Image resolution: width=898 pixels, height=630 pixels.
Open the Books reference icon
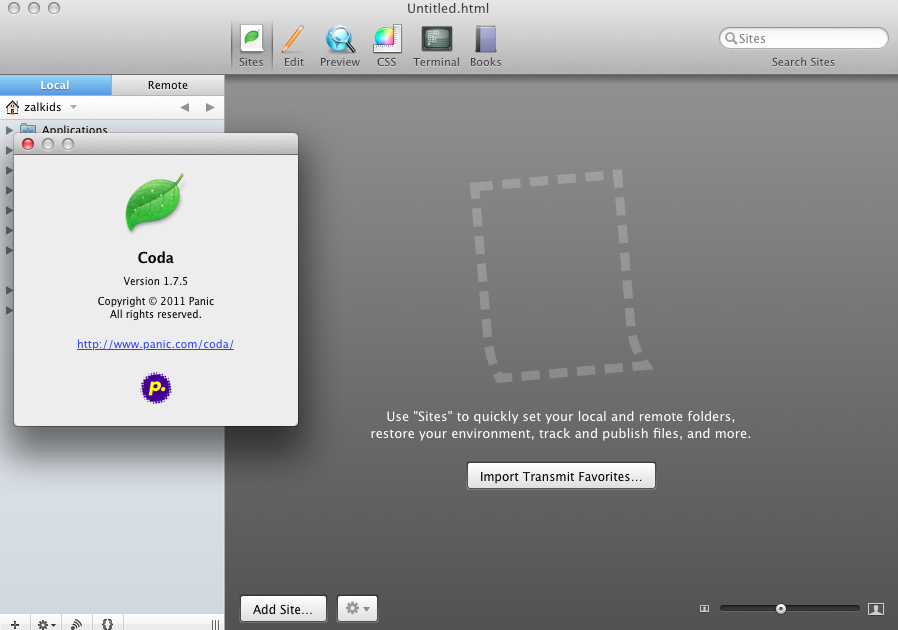[x=486, y=46]
